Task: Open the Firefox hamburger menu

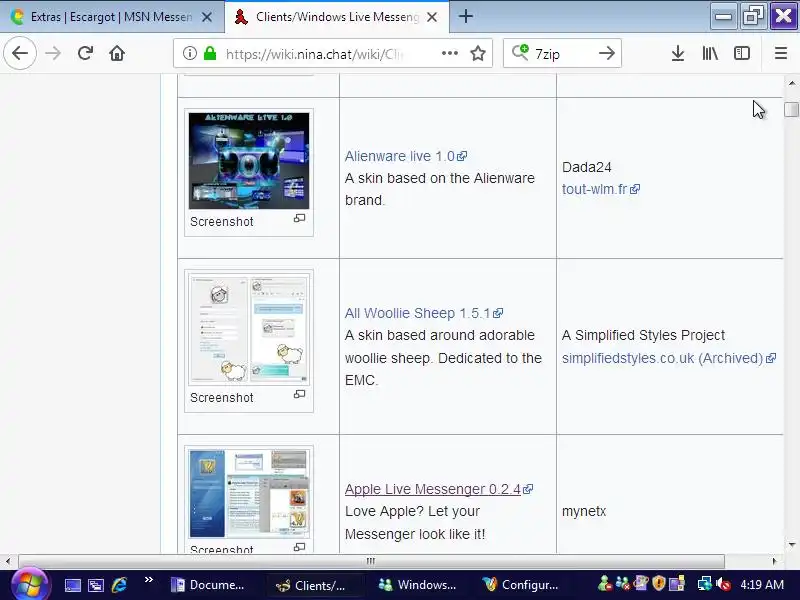Action: click(781, 53)
